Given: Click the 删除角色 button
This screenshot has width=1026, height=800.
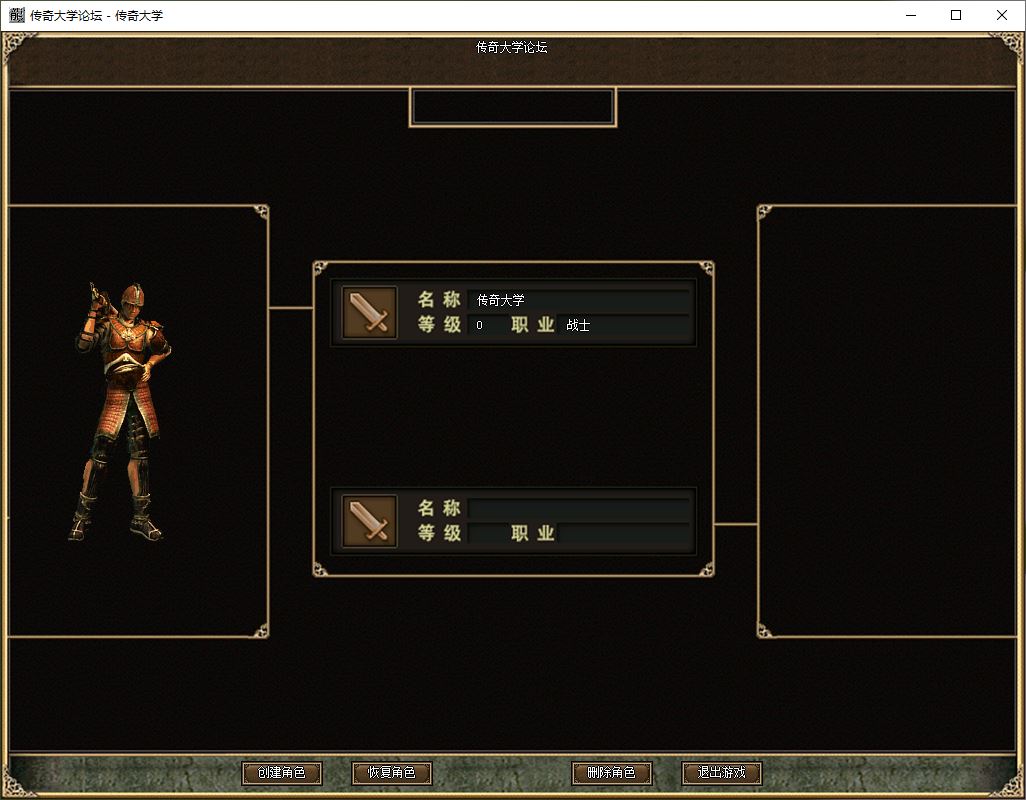Looking at the screenshot, I should (x=612, y=773).
